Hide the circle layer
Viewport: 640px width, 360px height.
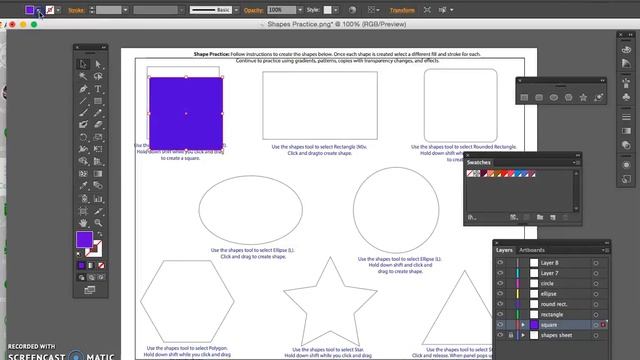point(500,283)
